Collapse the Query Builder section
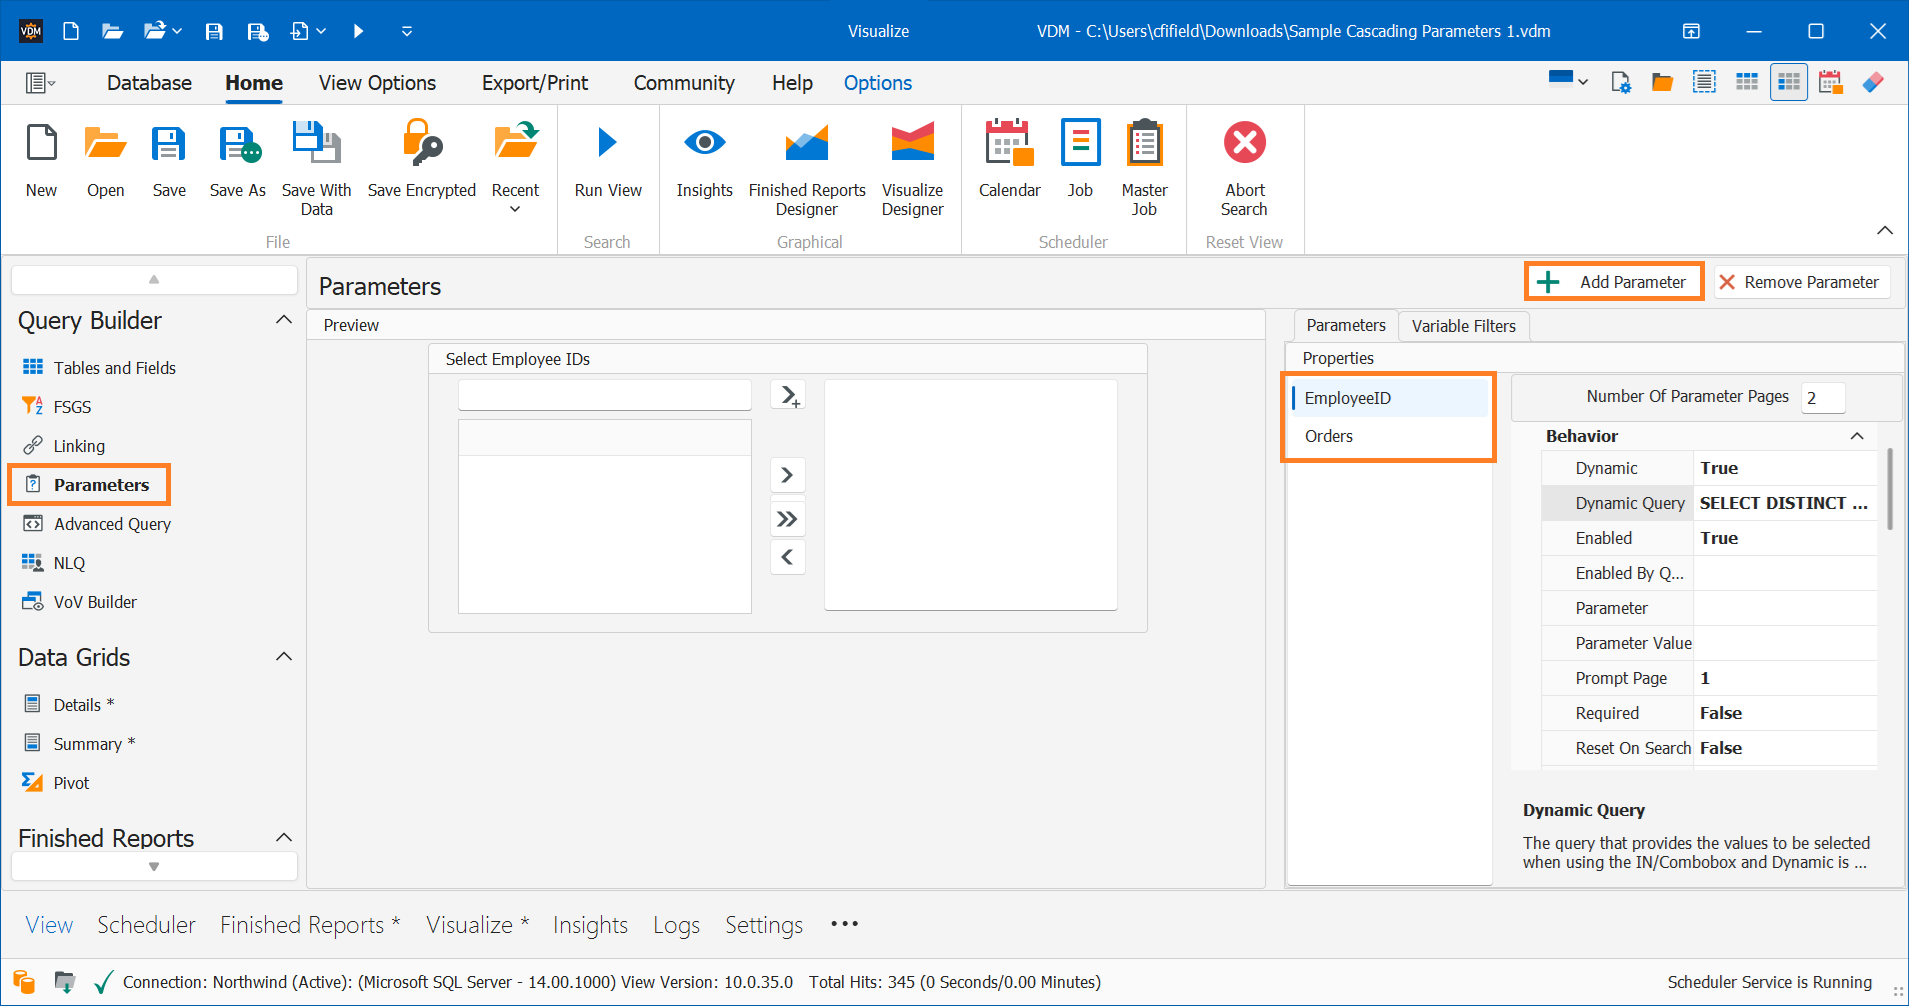 click(x=283, y=320)
